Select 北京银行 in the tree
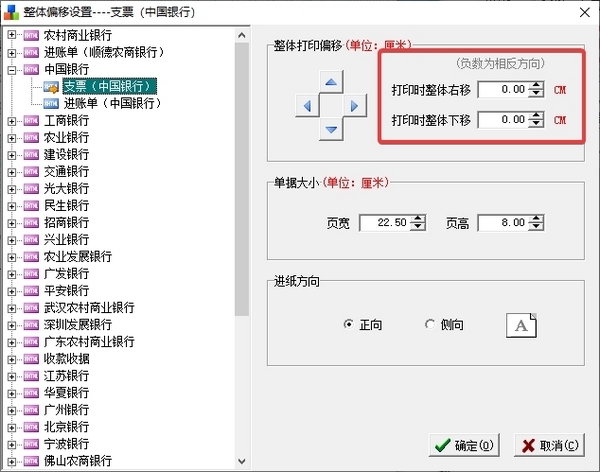This screenshot has height=472, width=600. pos(66,427)
